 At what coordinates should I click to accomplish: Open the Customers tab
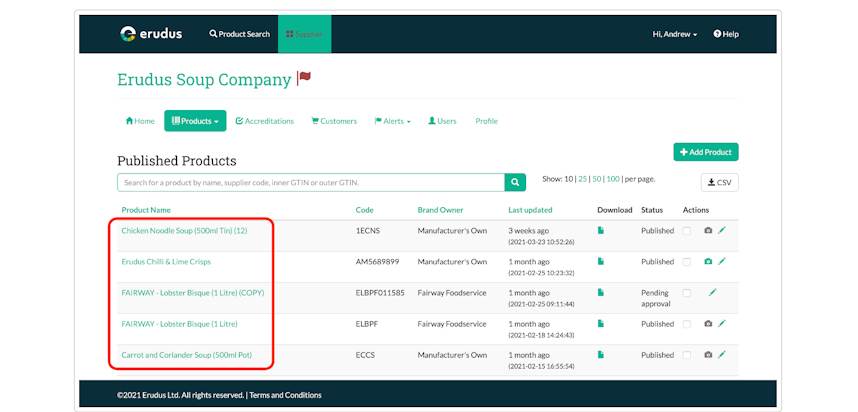(x=334, y=121)
